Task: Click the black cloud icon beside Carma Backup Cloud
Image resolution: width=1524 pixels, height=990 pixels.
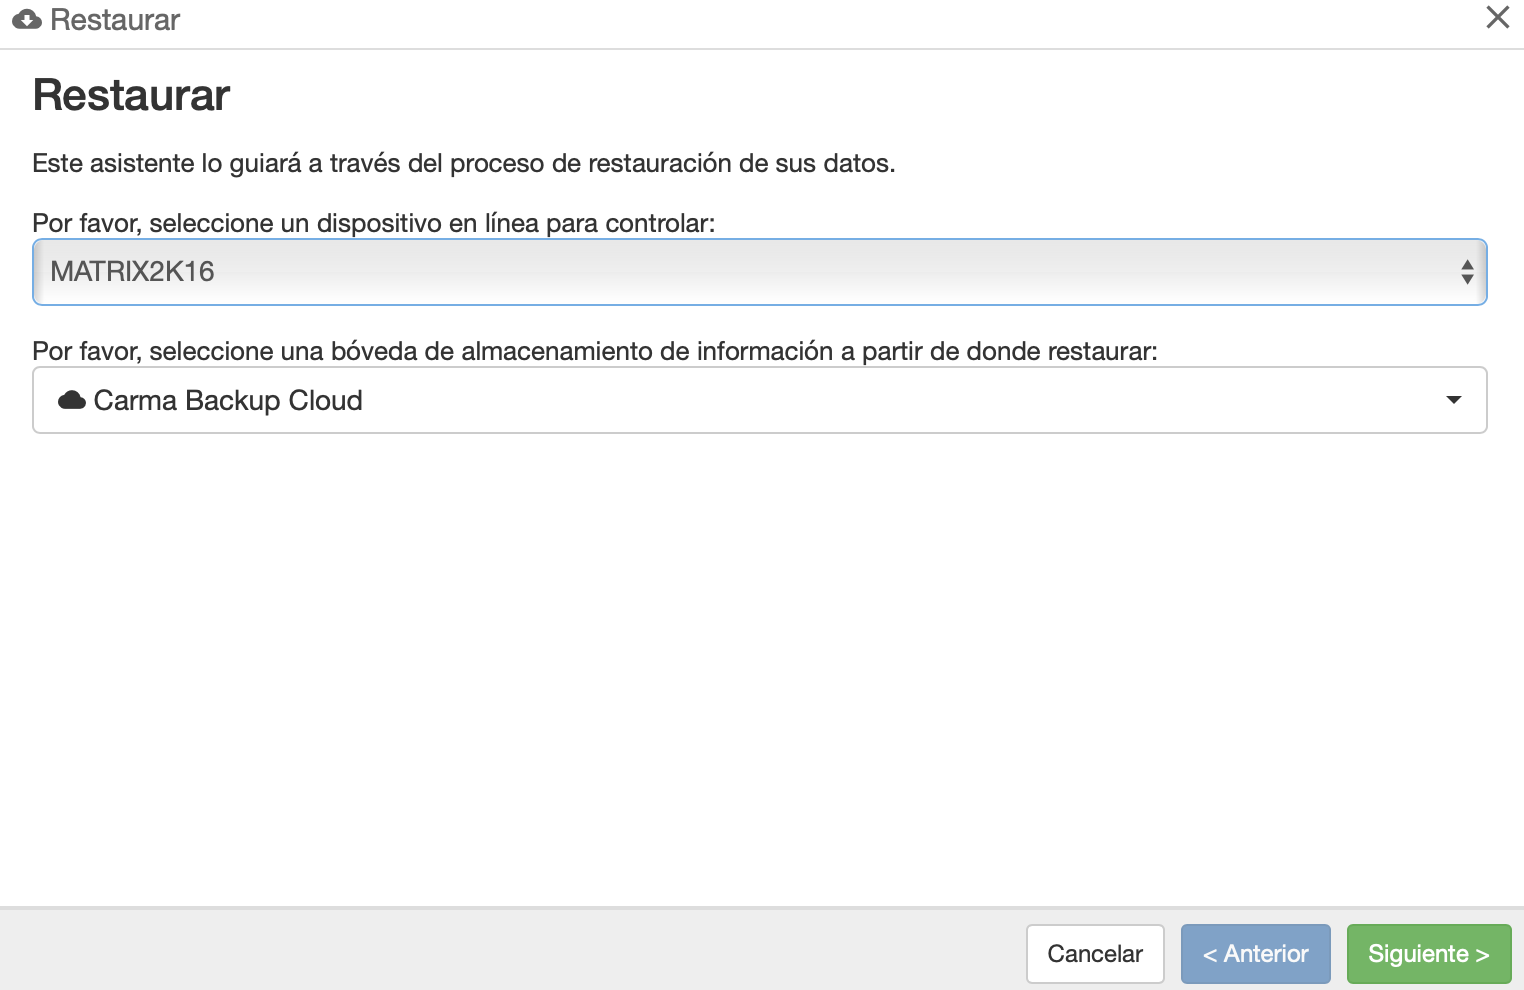Action: pyautogui.click(x=72, y=401)
